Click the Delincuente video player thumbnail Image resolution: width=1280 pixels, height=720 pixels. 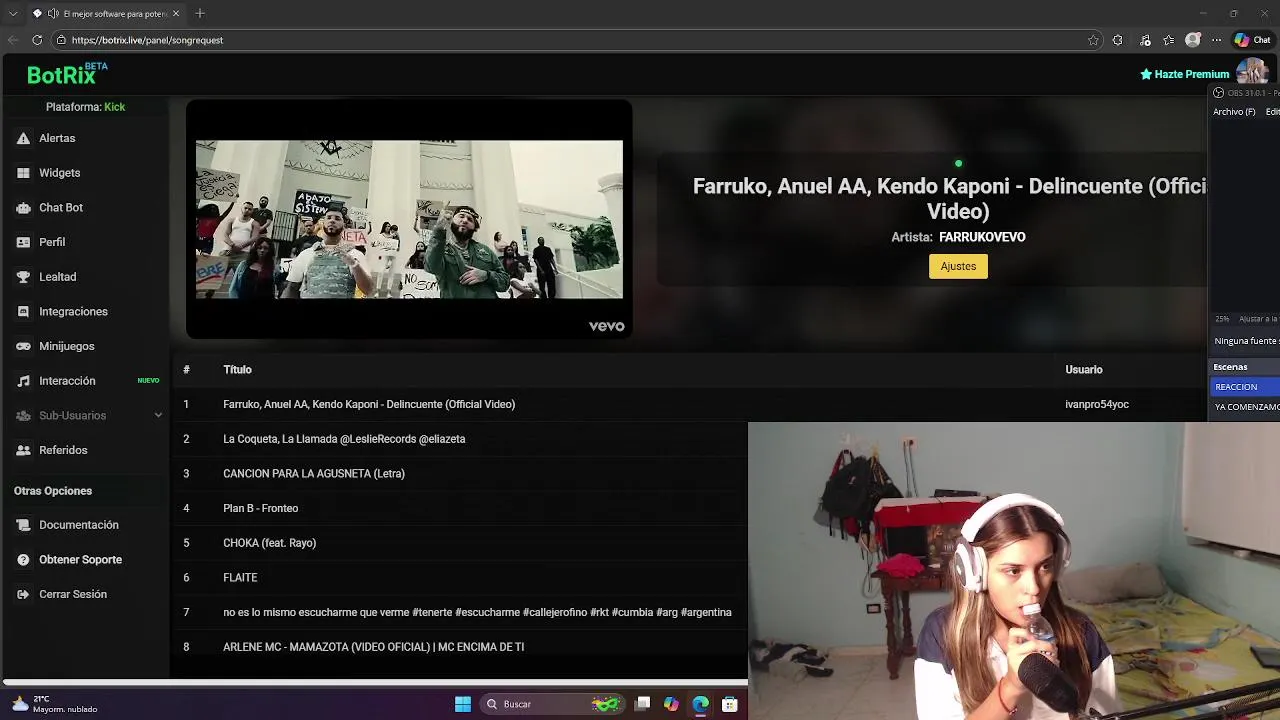coord(409,220)
